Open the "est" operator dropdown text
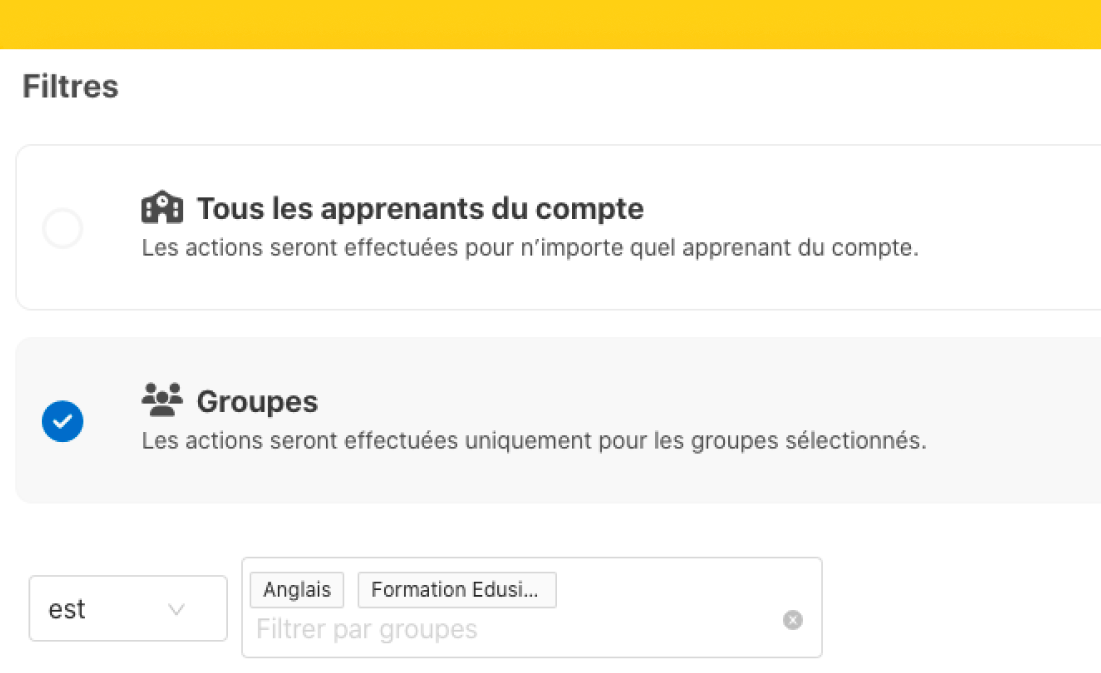This screenshot has height=673, width=1101. point(67,609)
